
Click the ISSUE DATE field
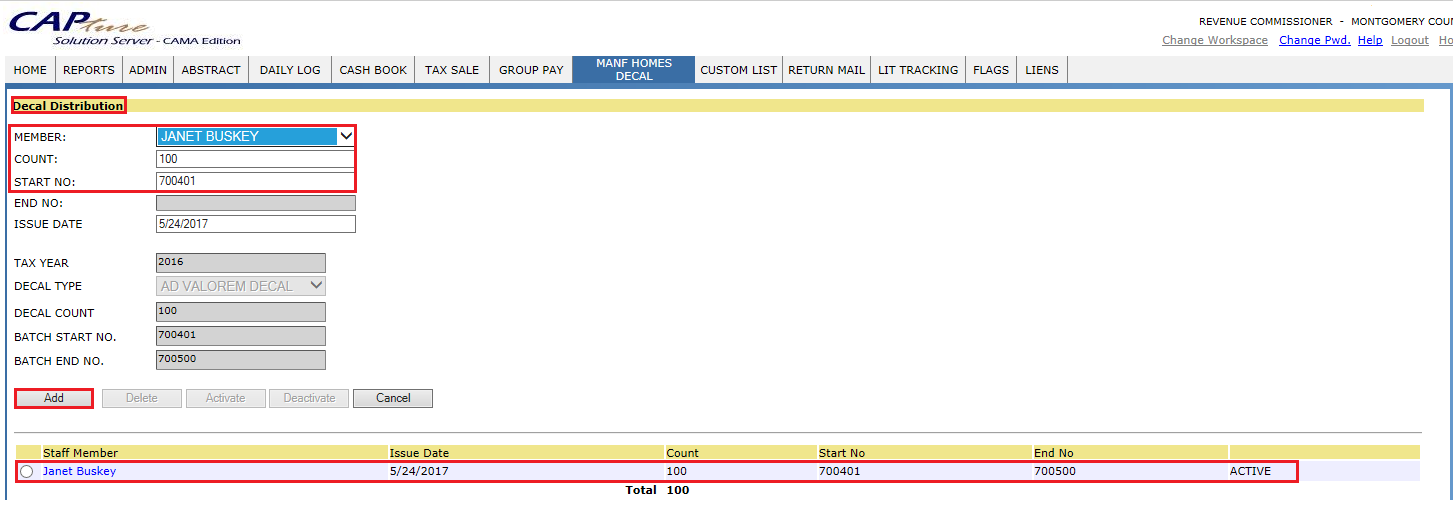click(x=255, y=224)
